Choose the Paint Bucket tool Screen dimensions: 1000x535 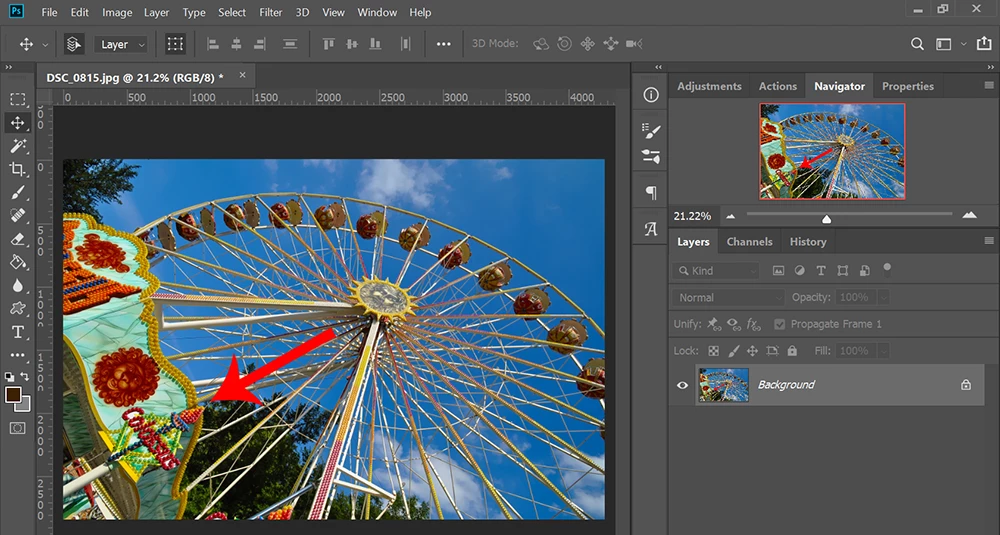[18, 262]
